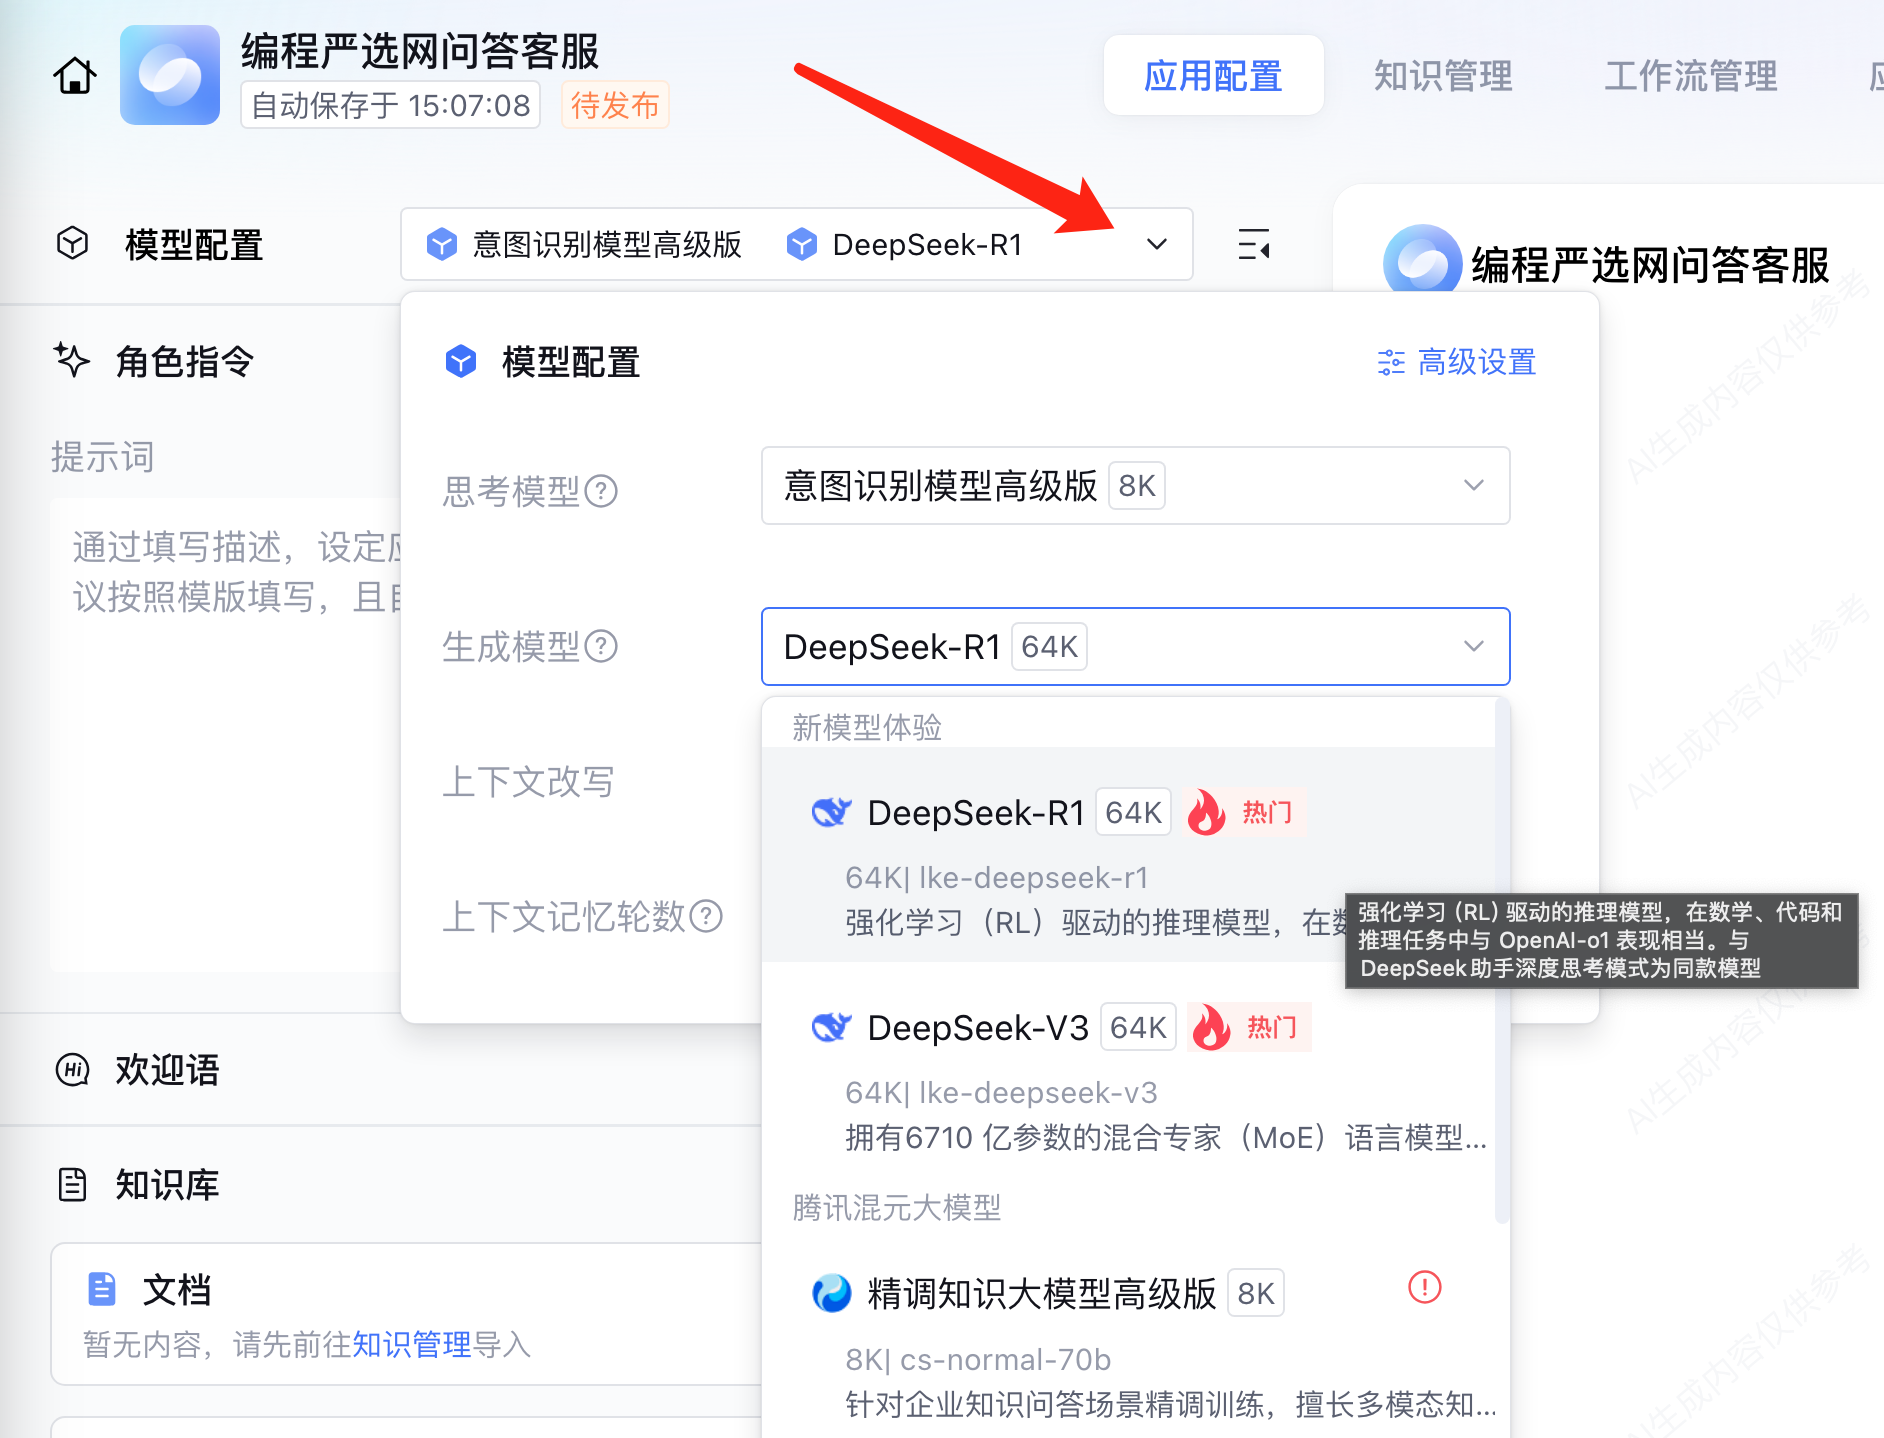Open the 生成模型 DeepSeek-R1 dropdown
The height and width of the screenshot is (1438, 1884).
coord(1135,647)
